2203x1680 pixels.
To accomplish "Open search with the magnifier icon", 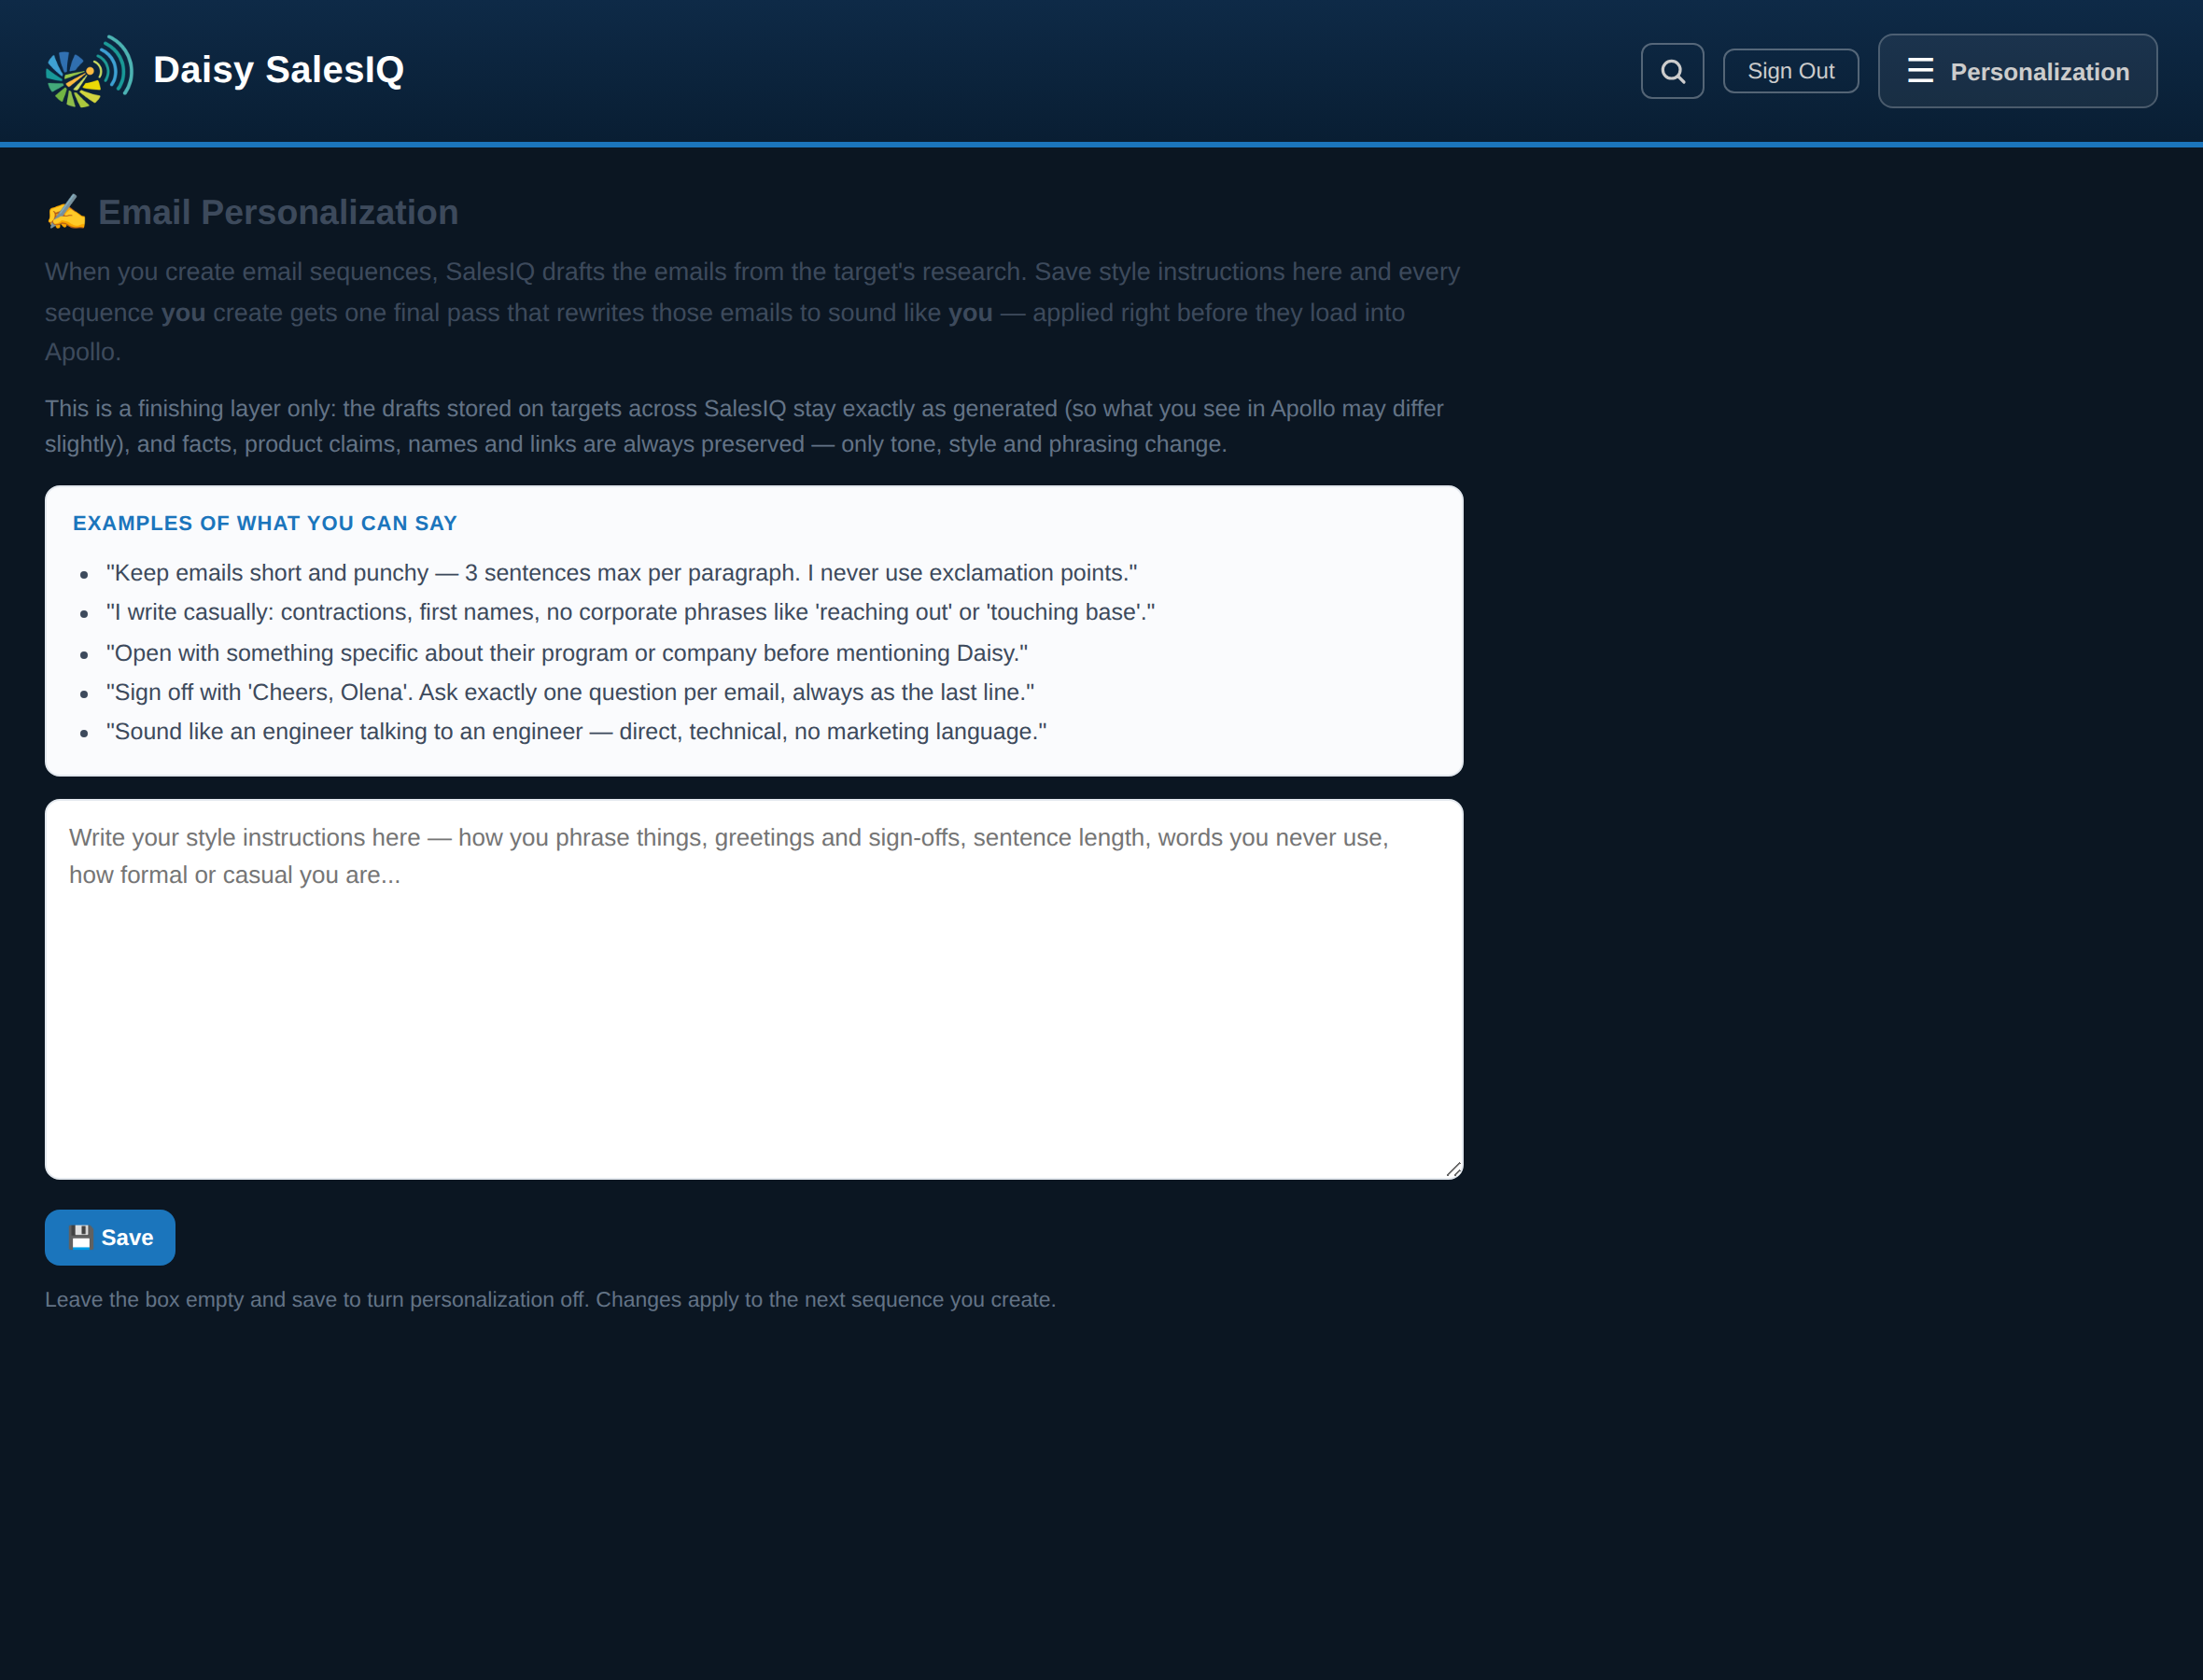I will [1672, 71].
